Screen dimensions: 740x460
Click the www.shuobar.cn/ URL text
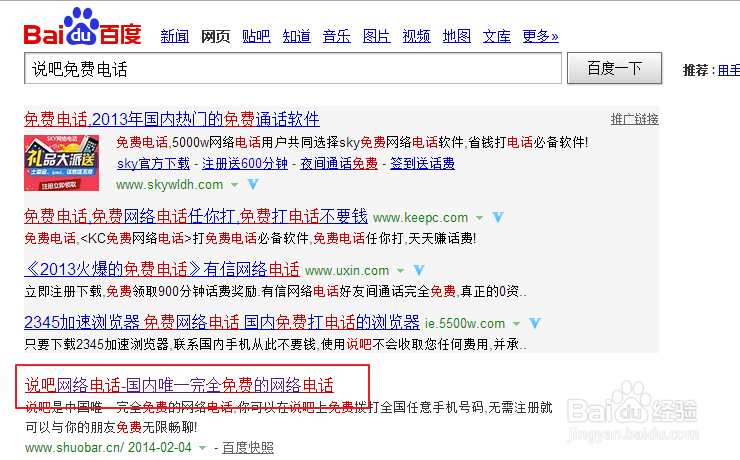tap(75, 447)
